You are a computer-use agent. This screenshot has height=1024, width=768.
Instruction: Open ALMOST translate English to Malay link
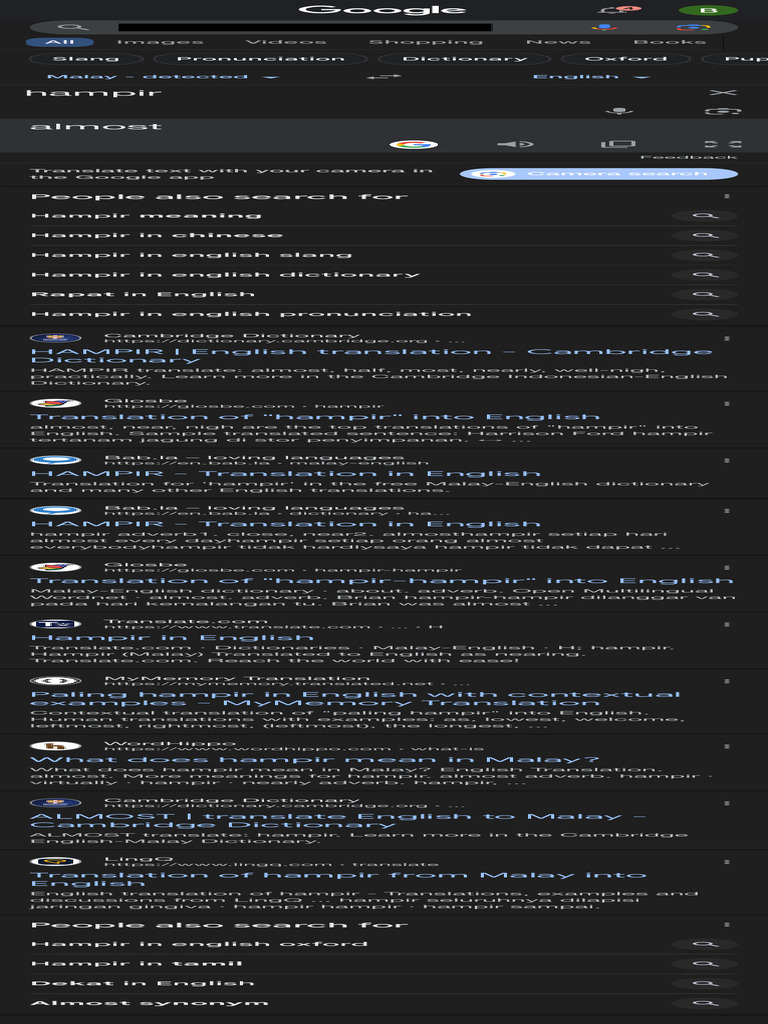338,820
